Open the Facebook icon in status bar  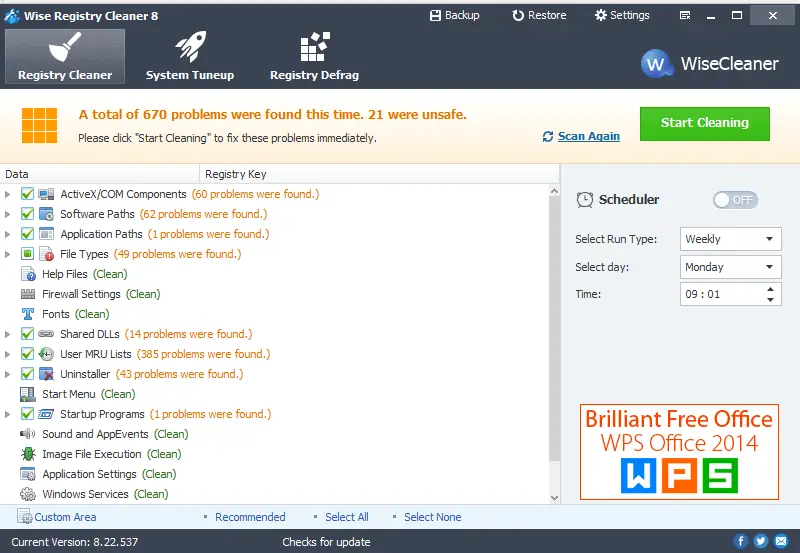click(741, 541)
